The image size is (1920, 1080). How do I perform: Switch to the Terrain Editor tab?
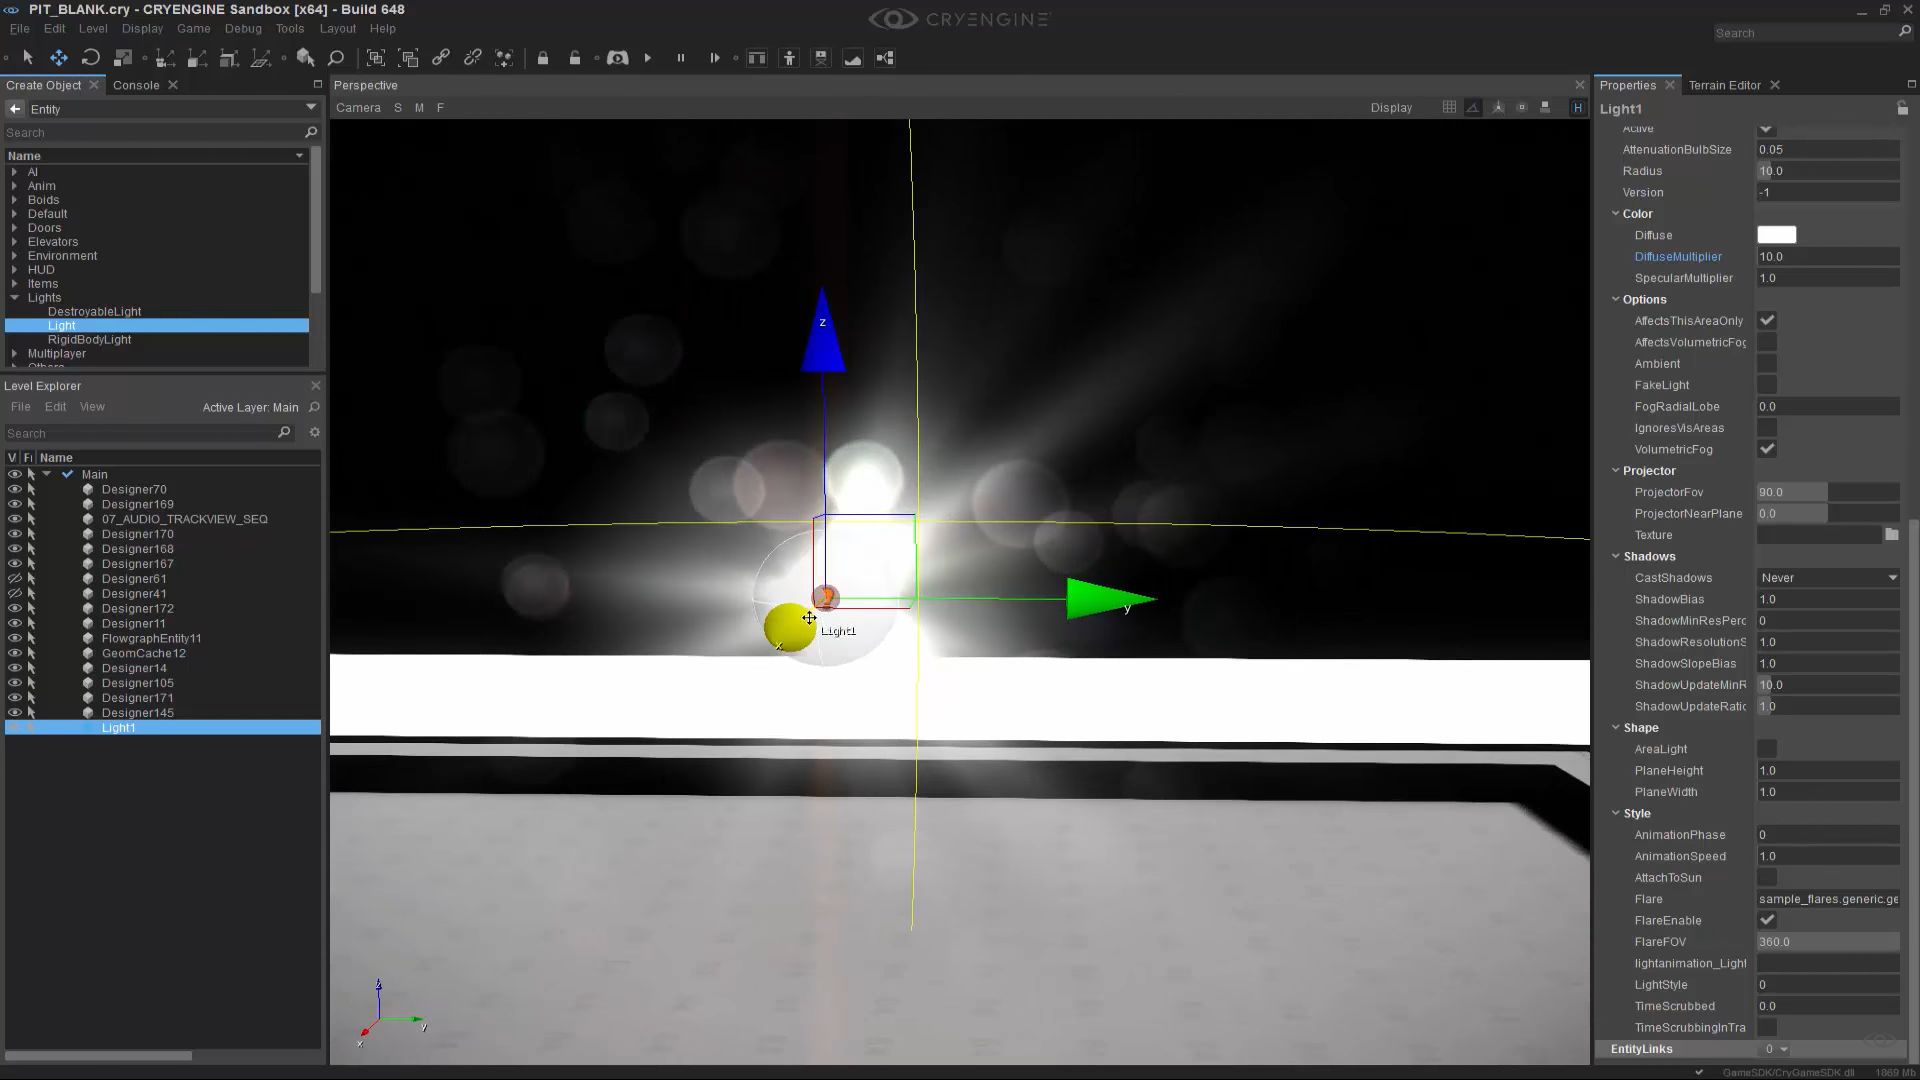1724,85
